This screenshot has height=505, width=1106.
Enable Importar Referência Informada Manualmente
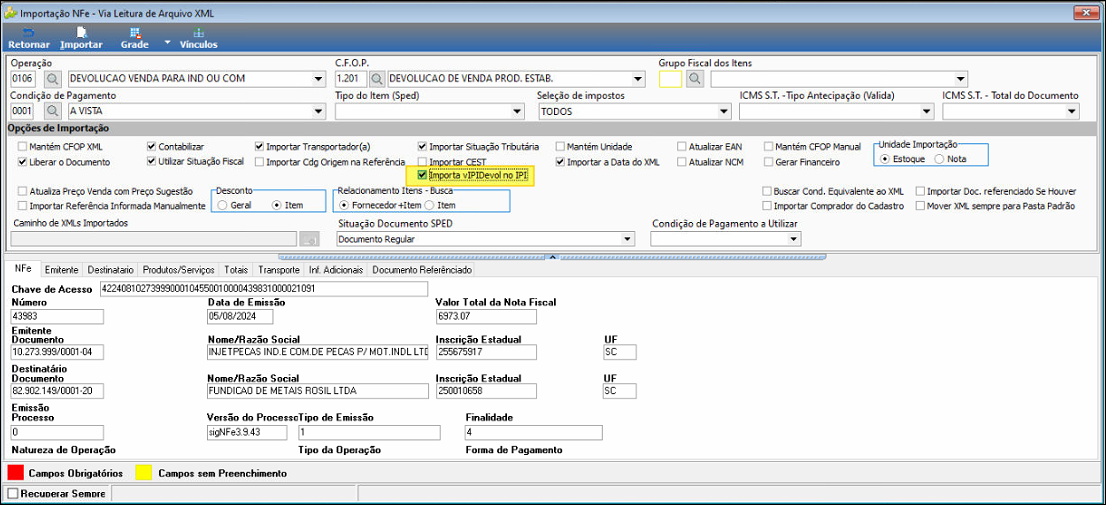click(23, 206)
